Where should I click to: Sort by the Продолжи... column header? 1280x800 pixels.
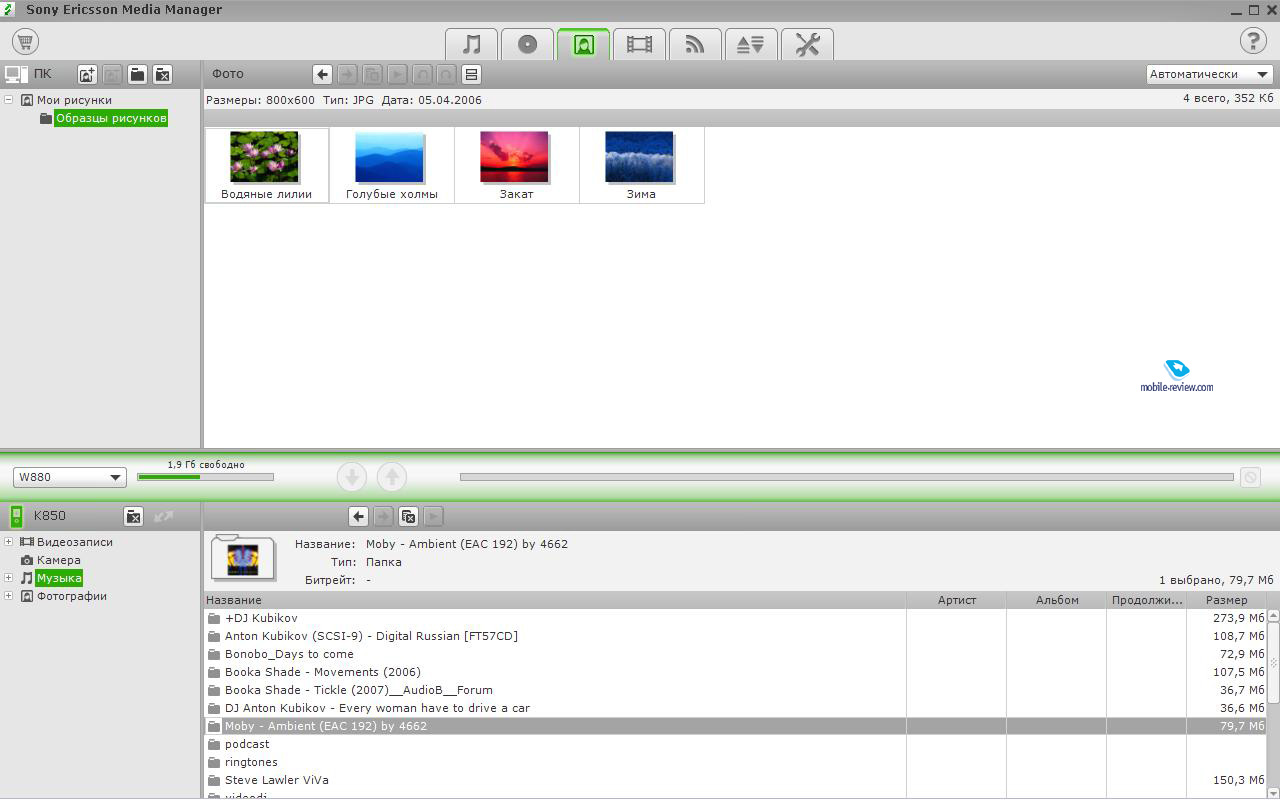[1147, 600]
